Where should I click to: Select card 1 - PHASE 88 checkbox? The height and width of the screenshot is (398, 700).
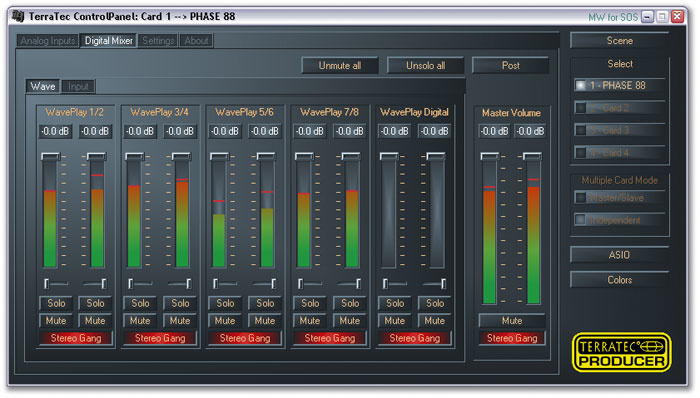580,85
